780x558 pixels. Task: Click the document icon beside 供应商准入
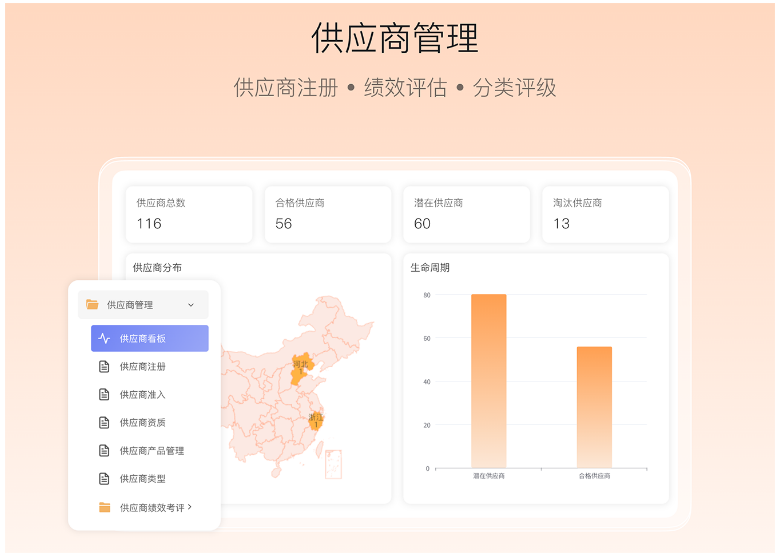[x=104, y=395]
